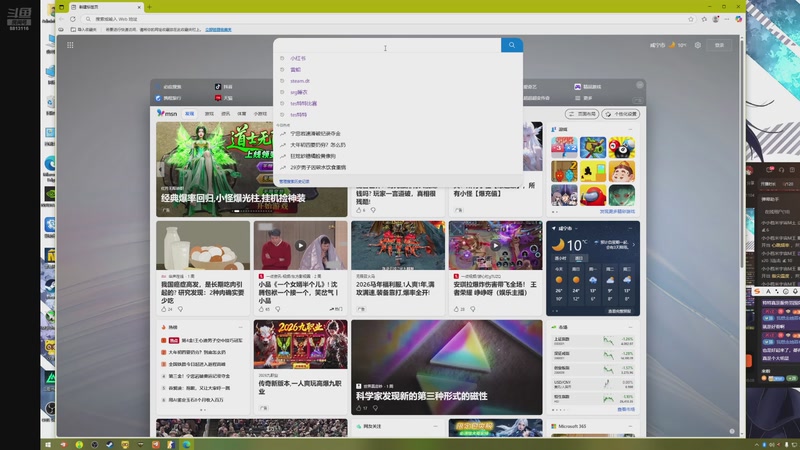Viewport: 800px width, 450px height.
Task: Open the Windows Start button
Action: point(48,444)
